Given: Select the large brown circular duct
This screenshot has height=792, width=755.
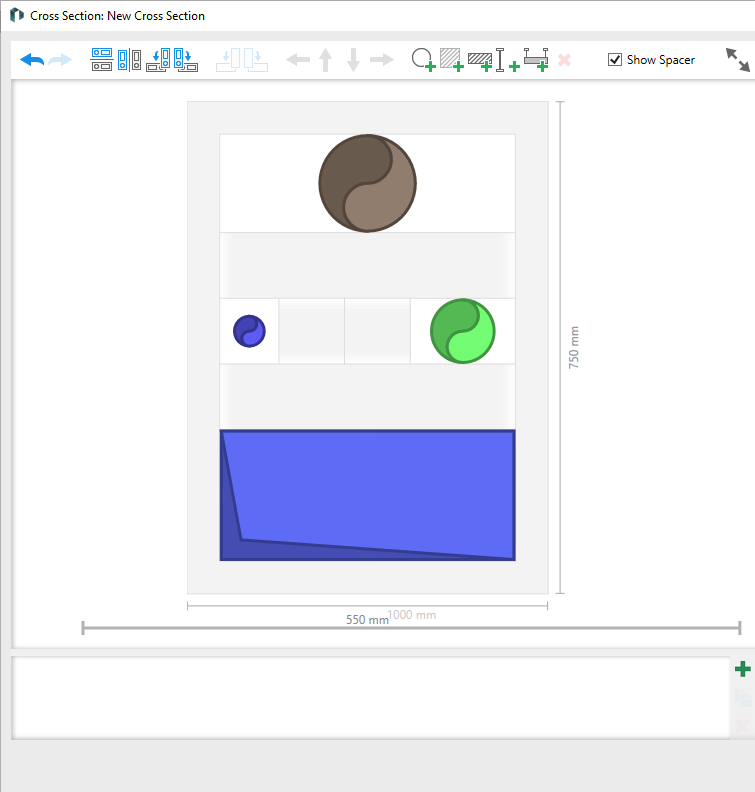Looking at the screenshot, I should 368,183.
